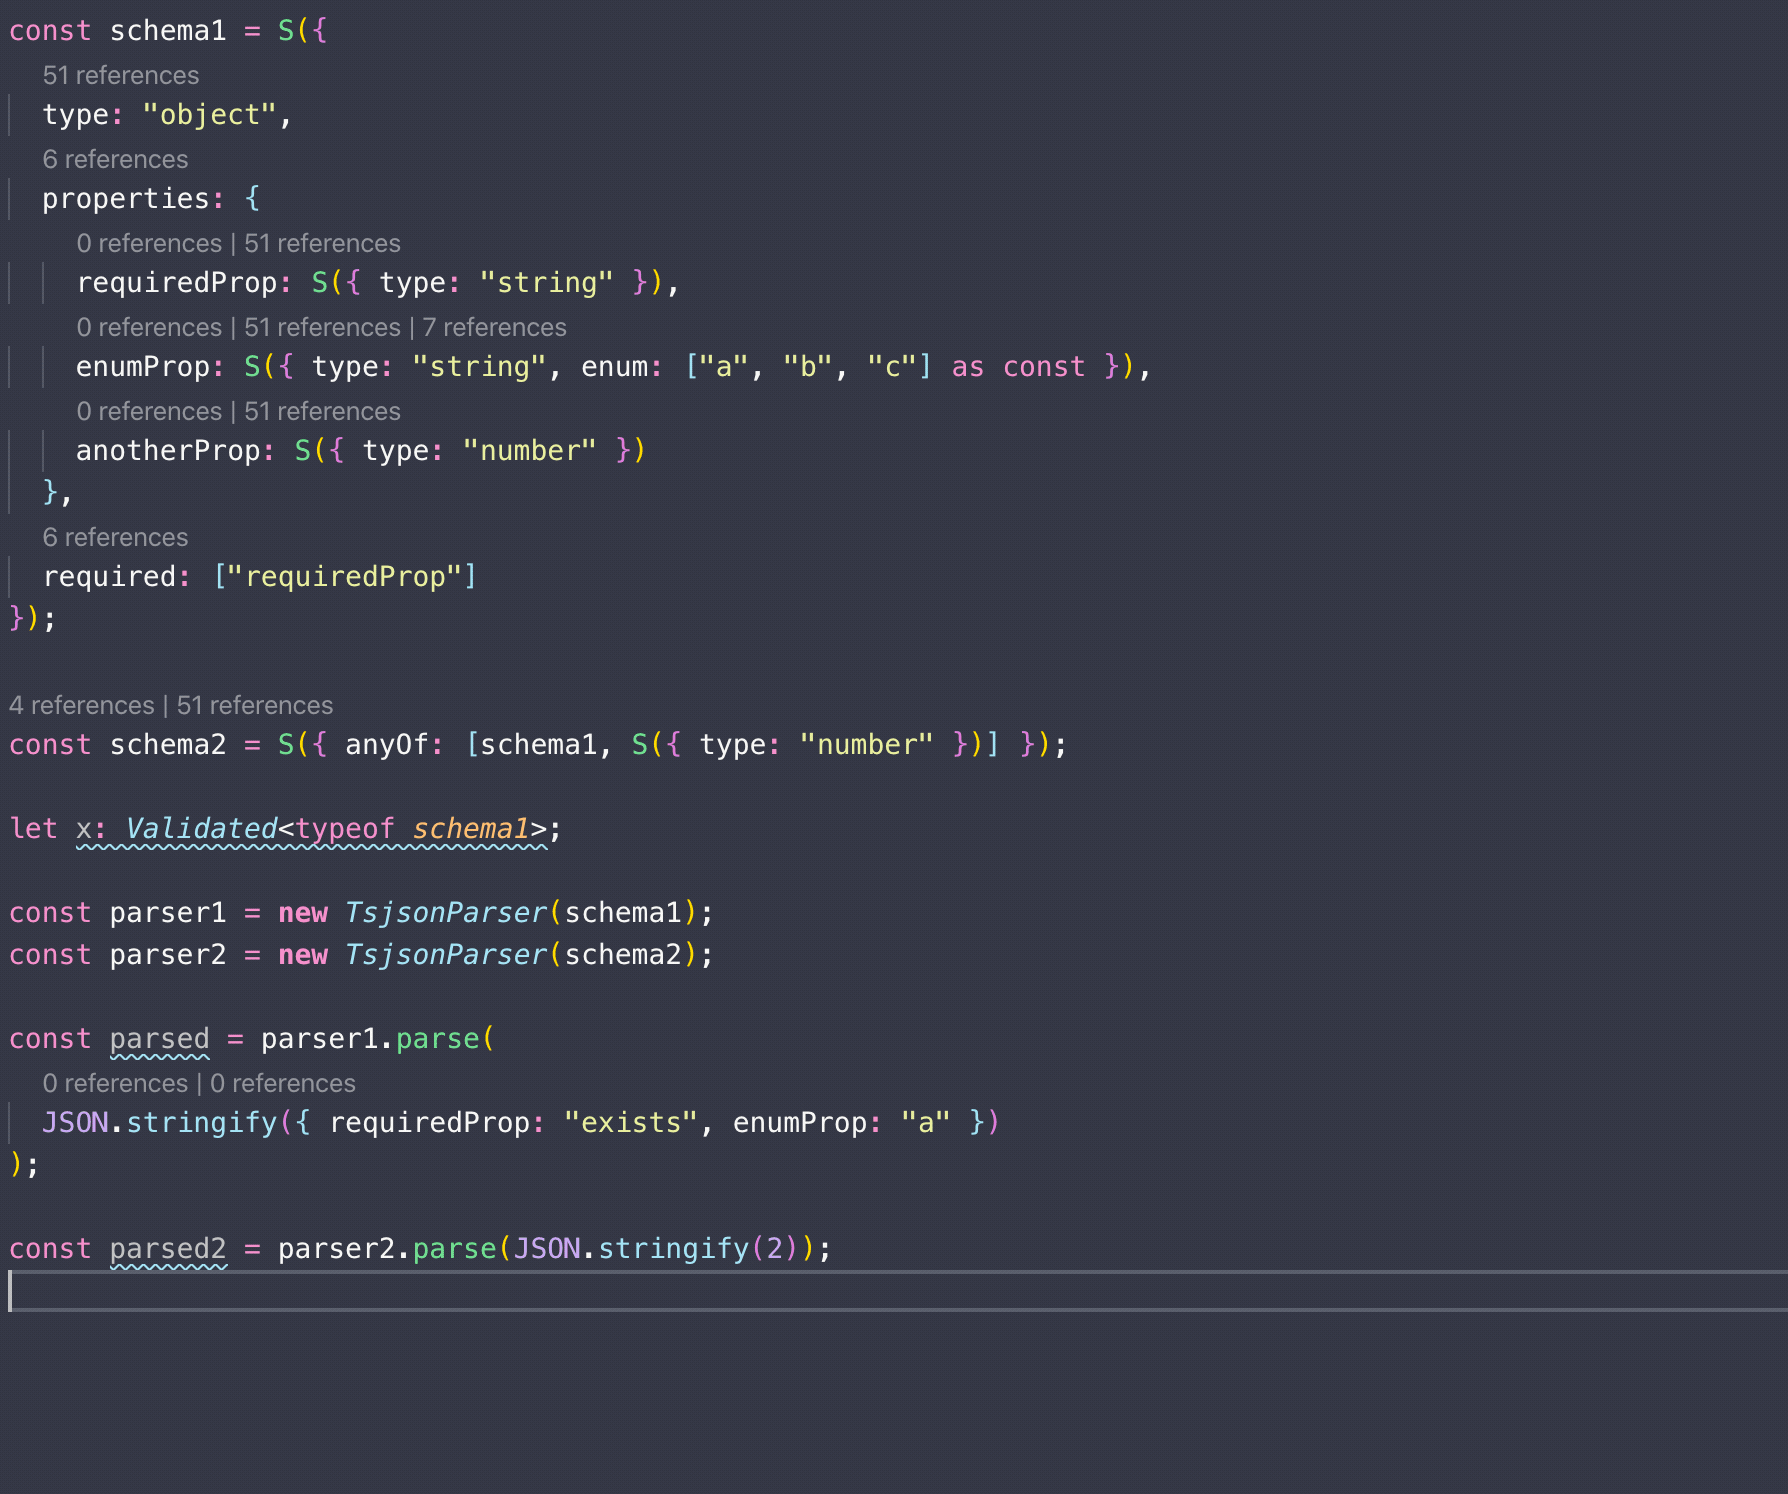
Task: Click the anyOf keyword in schema2
Action: tap(390, 744)
